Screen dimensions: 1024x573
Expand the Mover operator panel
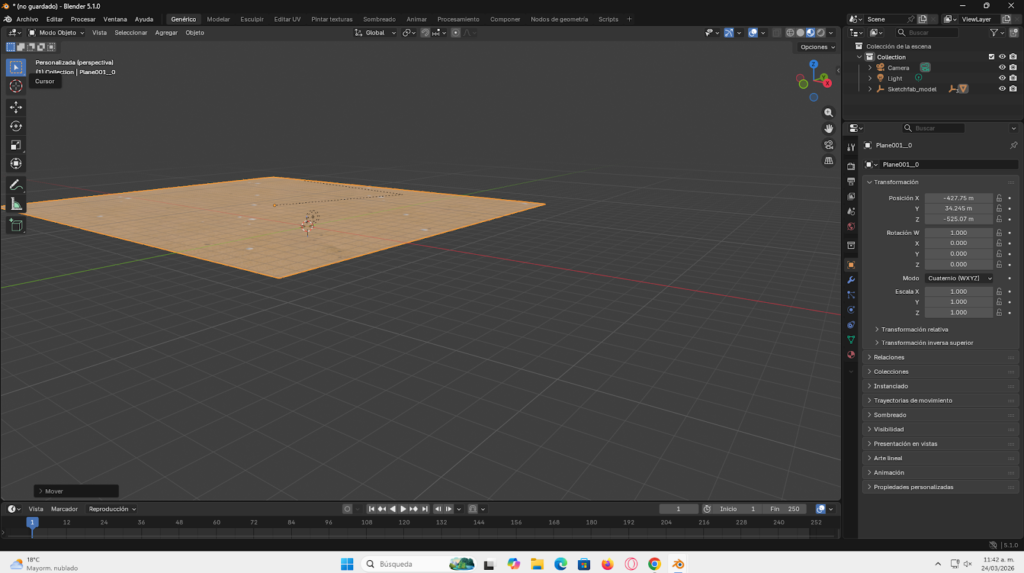click(76, 491)
